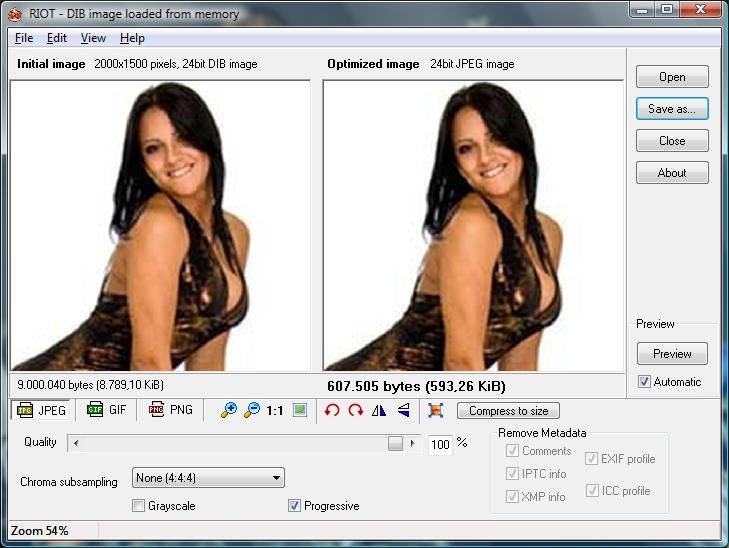Flip the image horizontally
Image resolution: width=729 pixels, height=548 pixels.
[379, 411]
